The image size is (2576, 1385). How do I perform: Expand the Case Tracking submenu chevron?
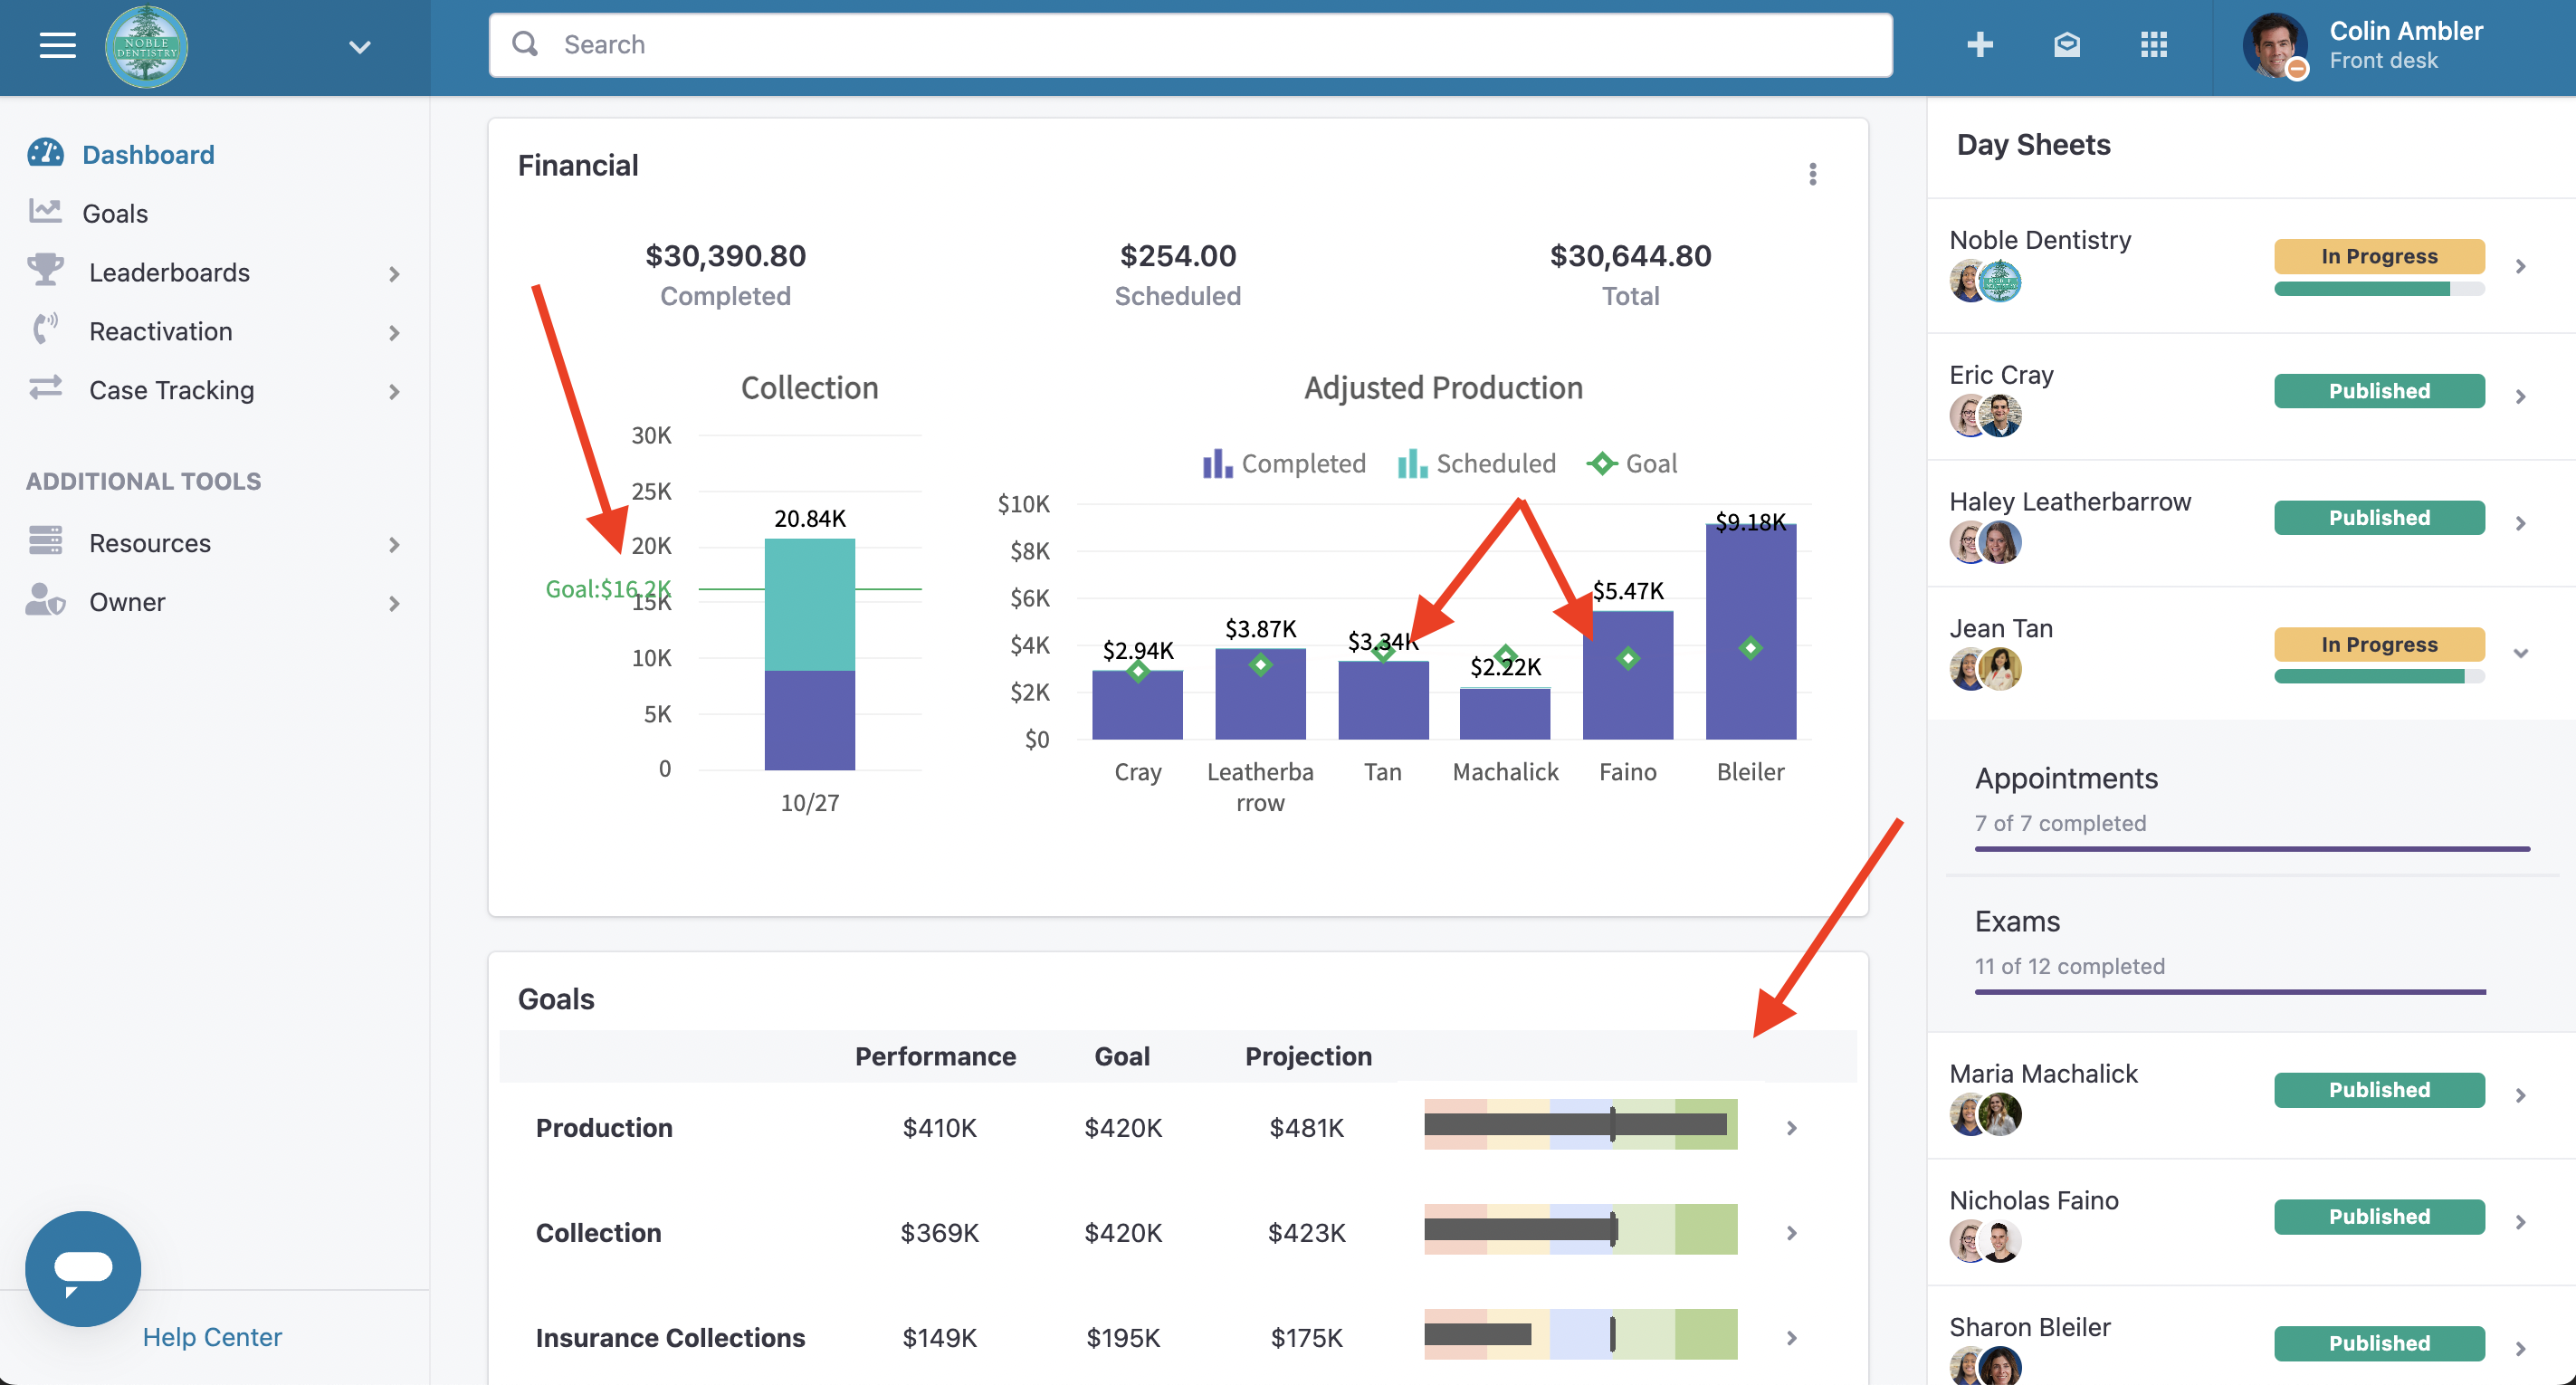coord(394,391)
